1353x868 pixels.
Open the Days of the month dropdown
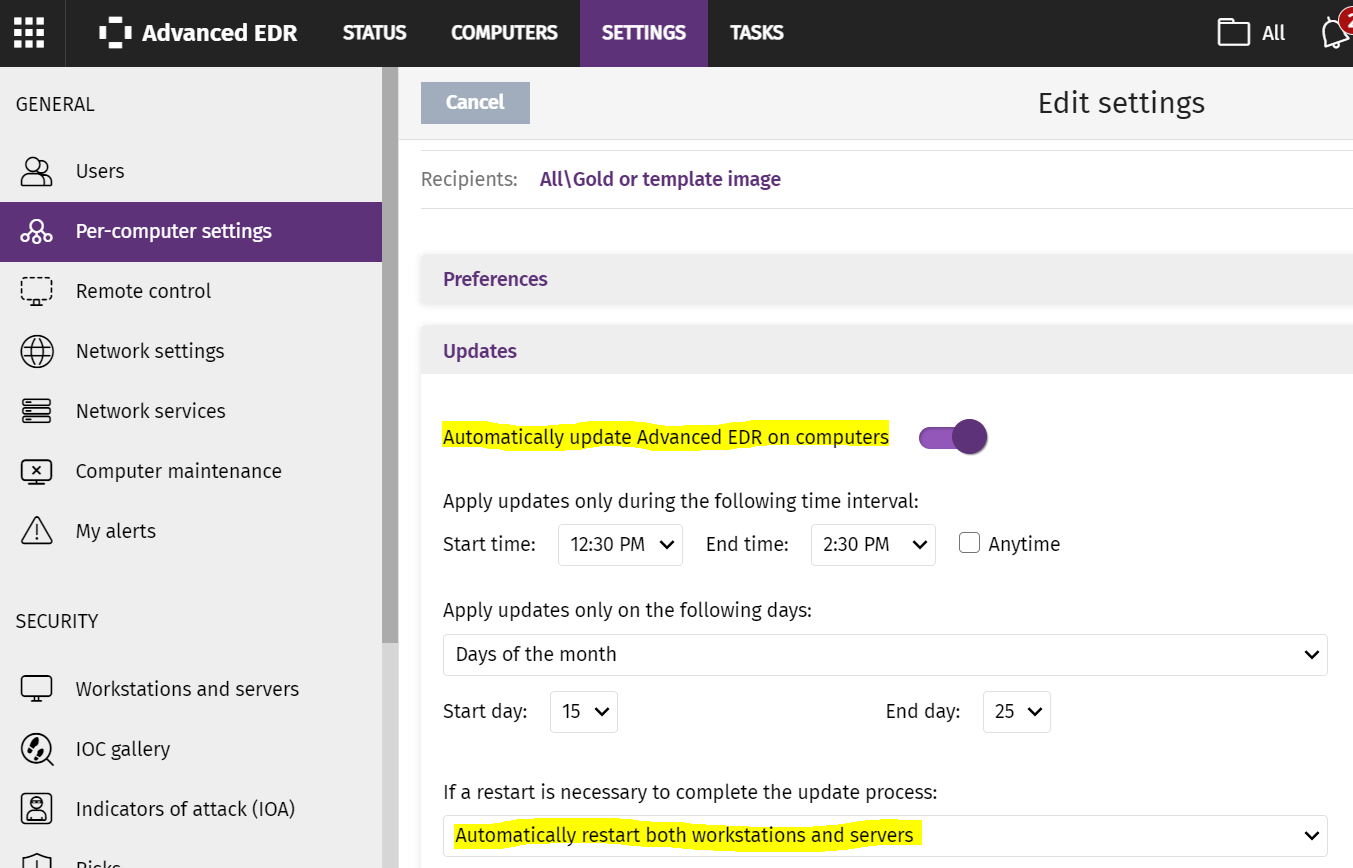coord(885,655)
